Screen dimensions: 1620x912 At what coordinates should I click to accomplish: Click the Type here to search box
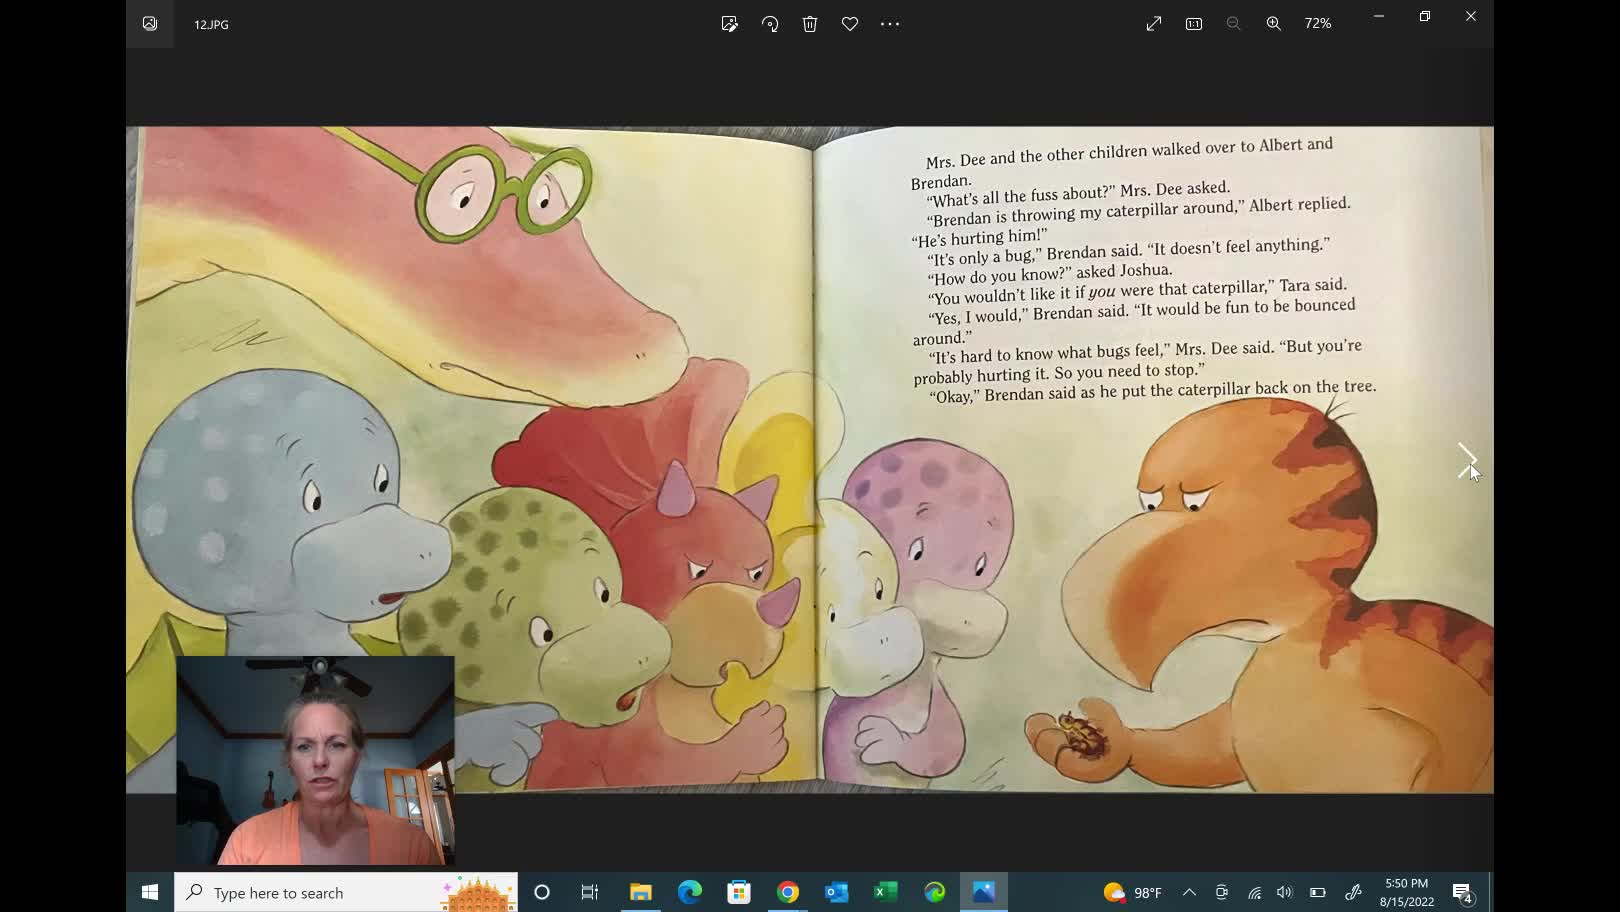coord(346,892)
